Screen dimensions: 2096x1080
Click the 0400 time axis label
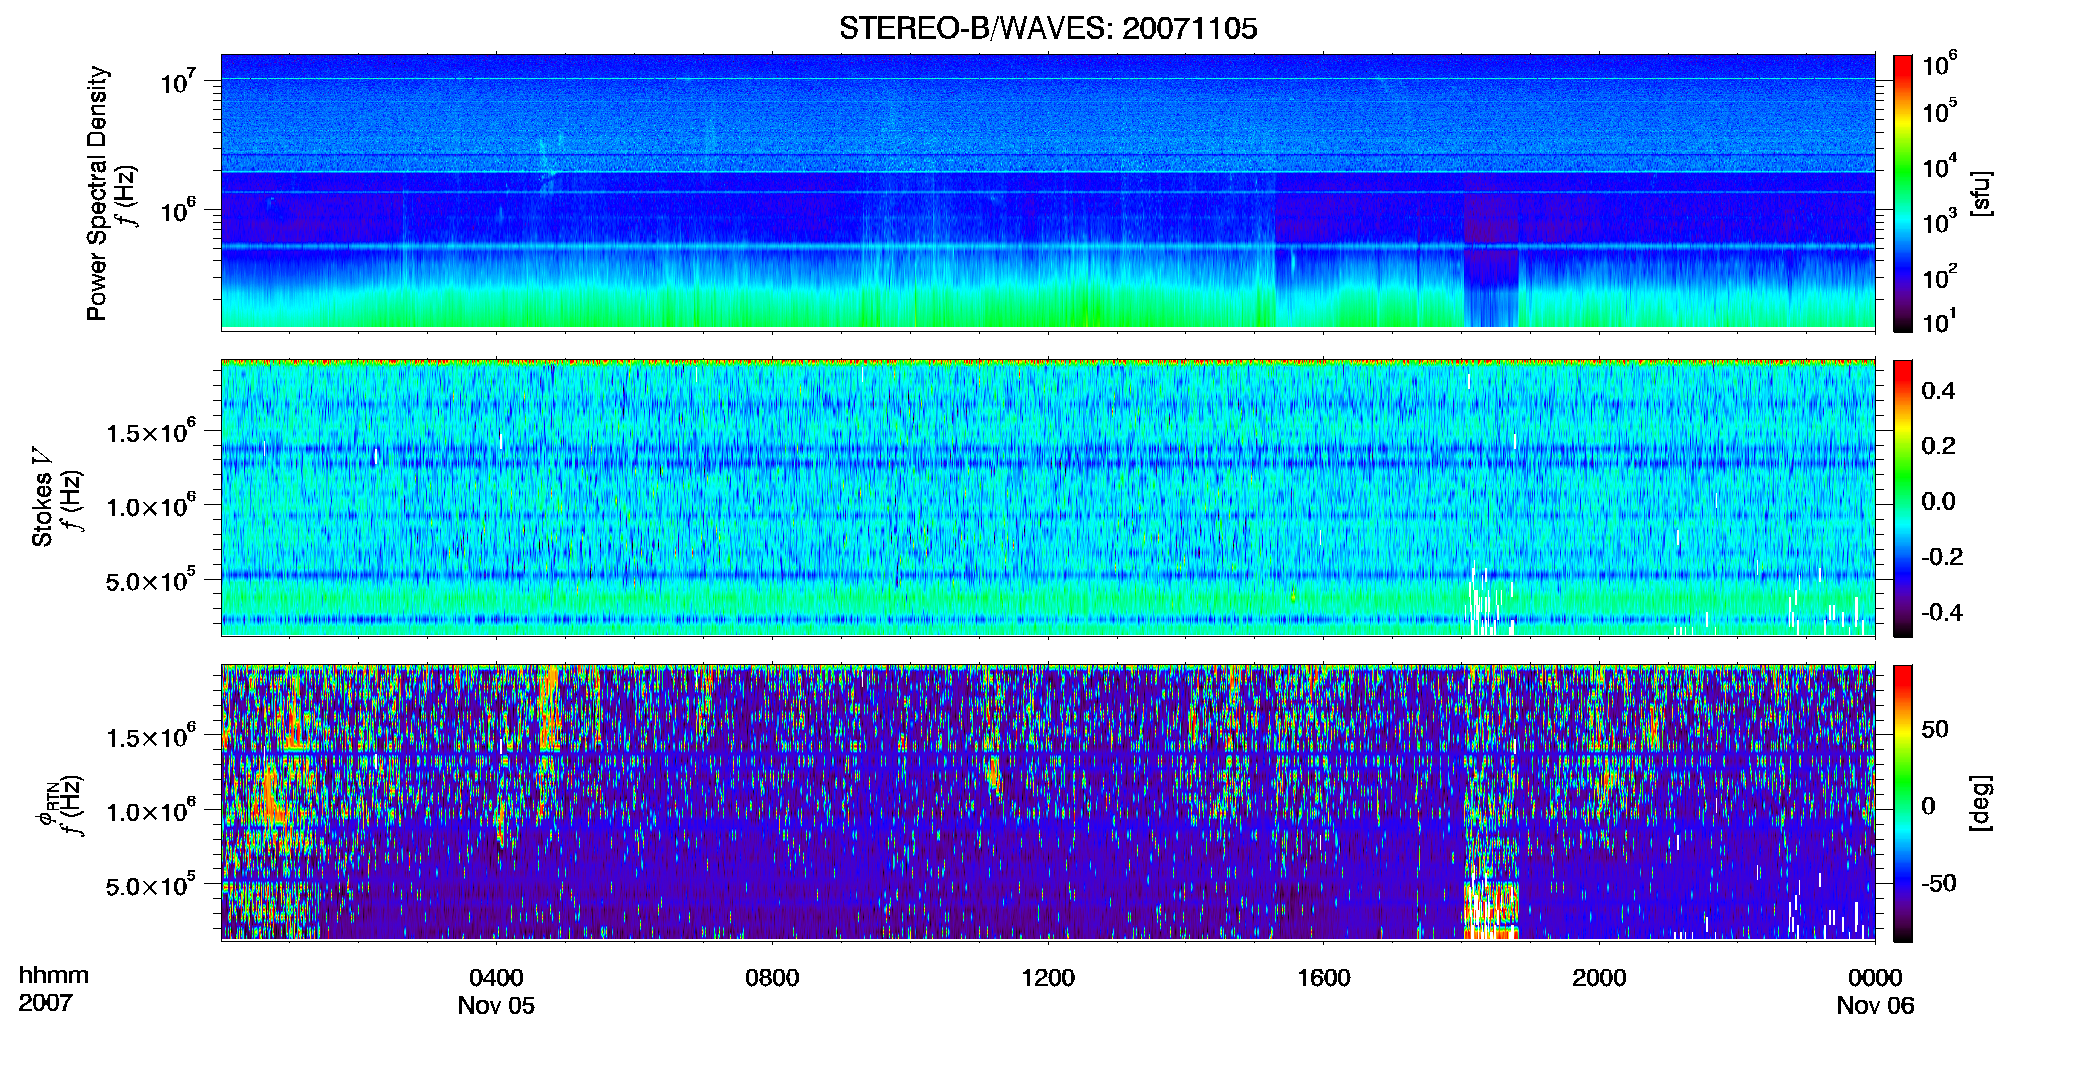coord(496,978)
